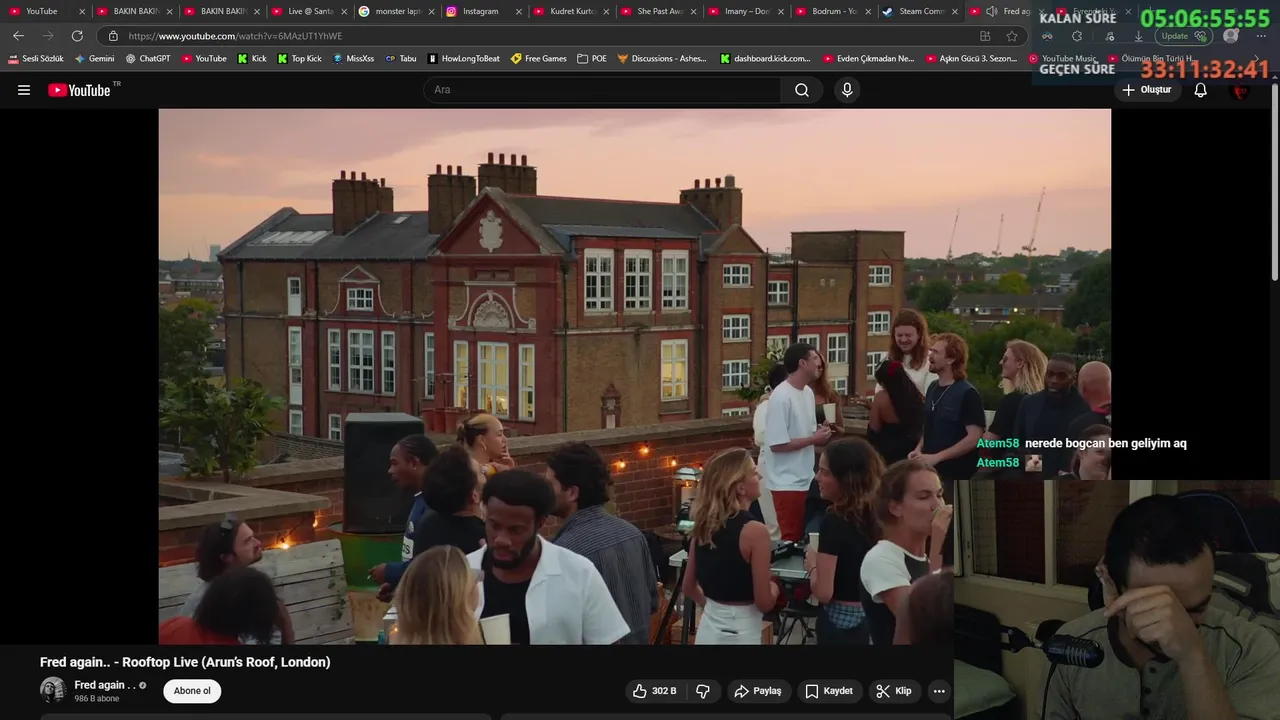
Task: Open the Top Kick bookmark
Action: [x=299, y=59]
